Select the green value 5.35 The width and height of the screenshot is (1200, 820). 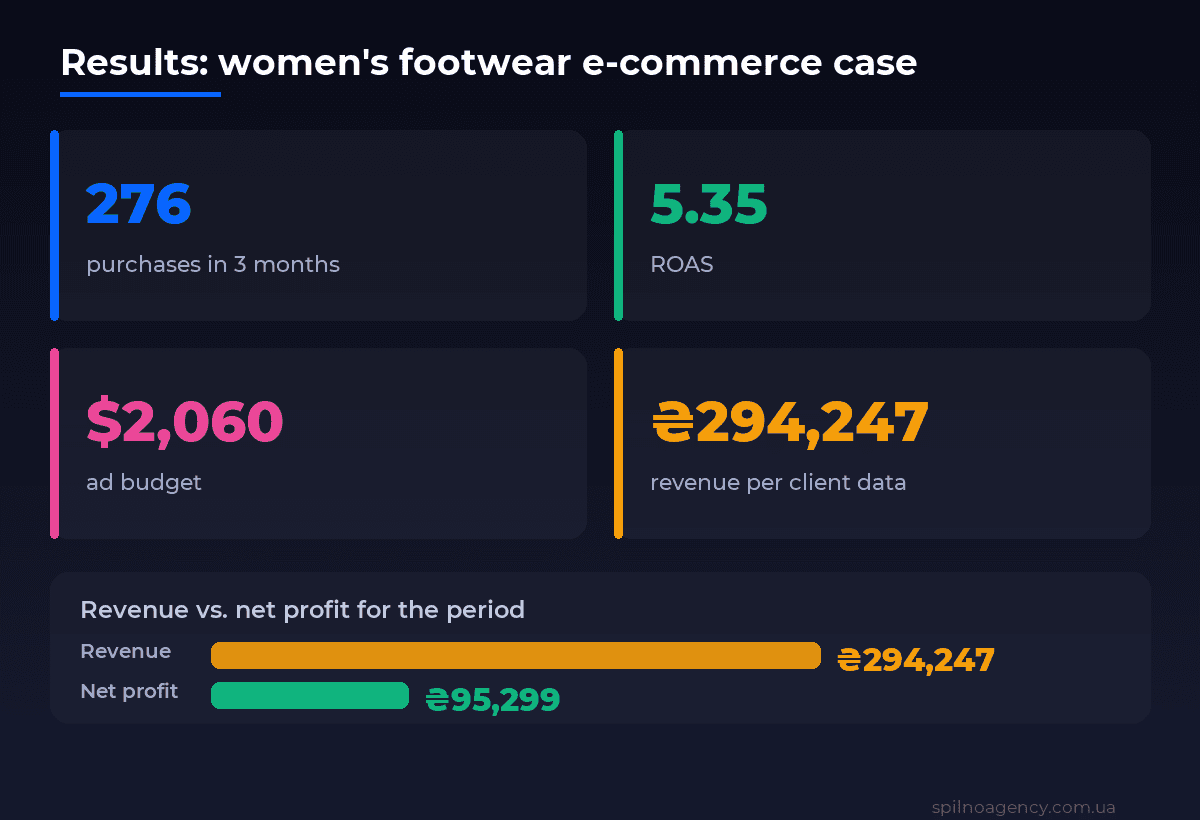coord(708,204)
